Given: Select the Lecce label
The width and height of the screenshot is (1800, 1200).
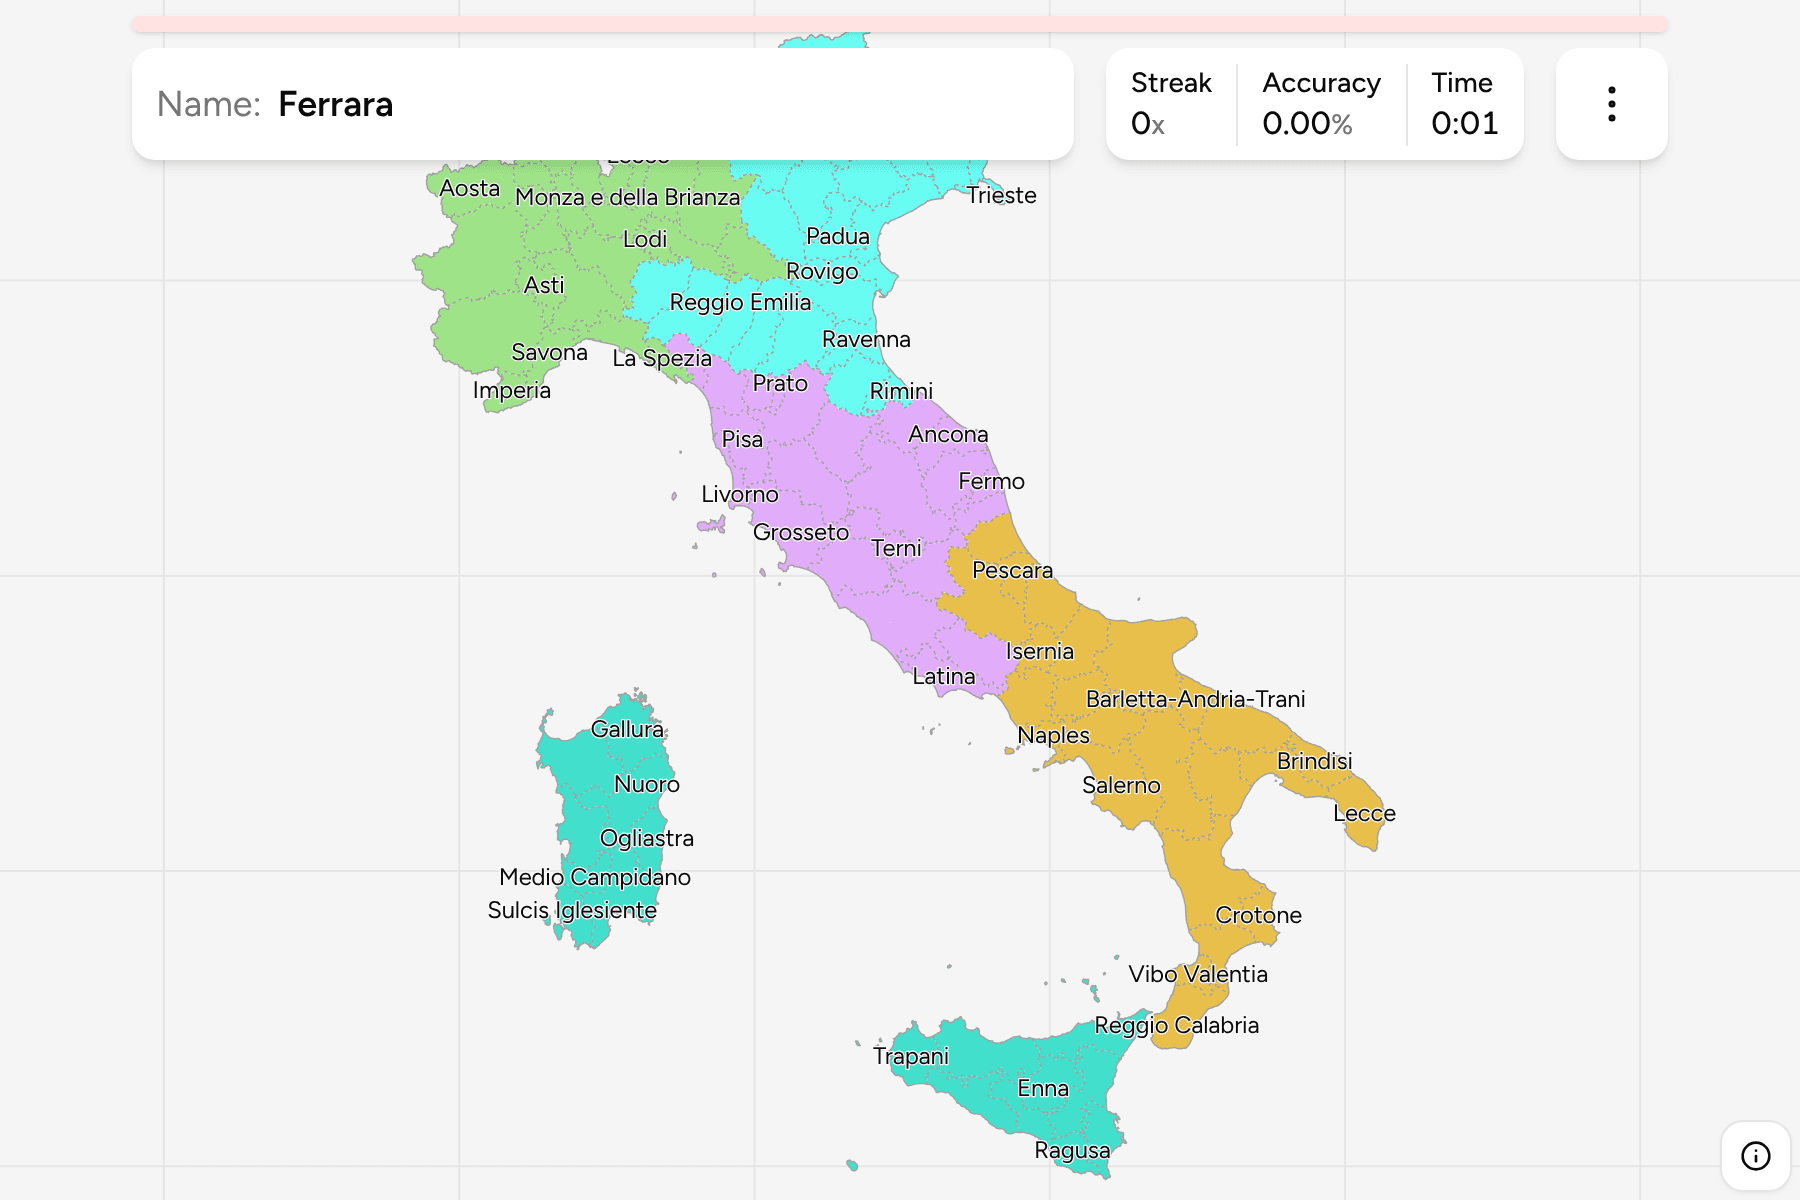Looking at the screenshot, I should point(1364,813).
